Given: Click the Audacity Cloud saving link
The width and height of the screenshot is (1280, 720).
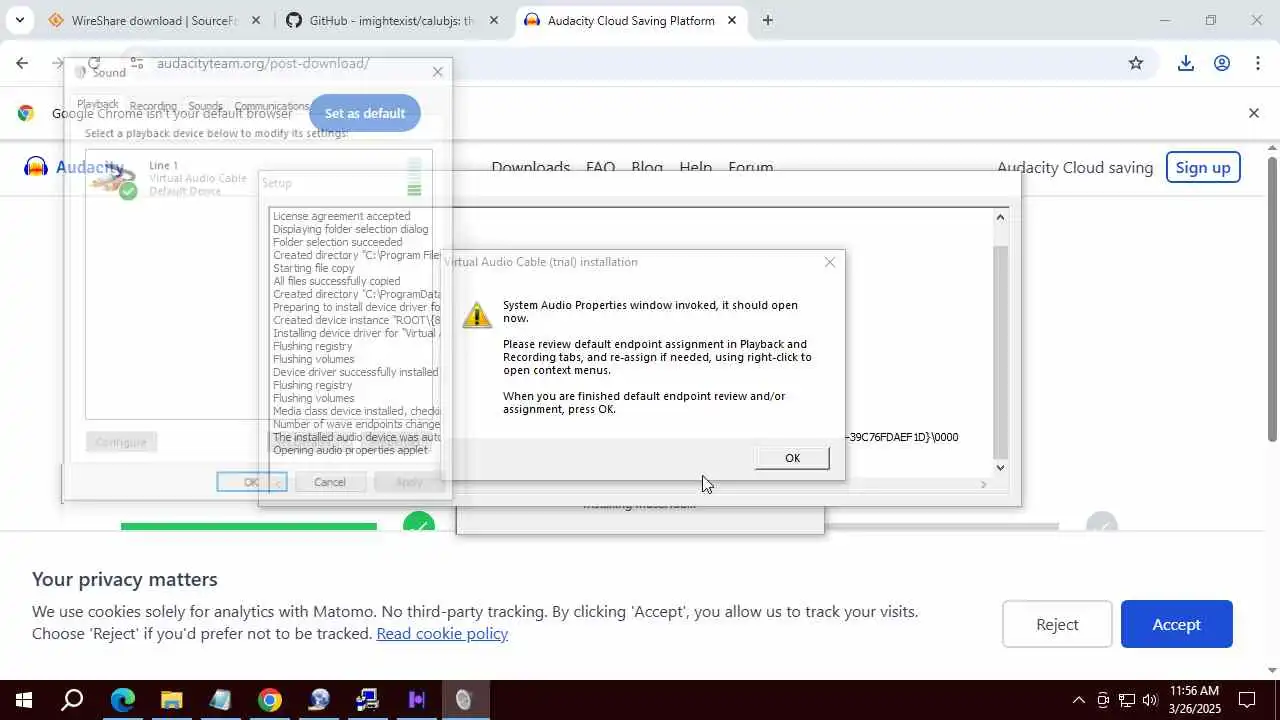Looking at the screenshot, I should tap(1075, 167).
